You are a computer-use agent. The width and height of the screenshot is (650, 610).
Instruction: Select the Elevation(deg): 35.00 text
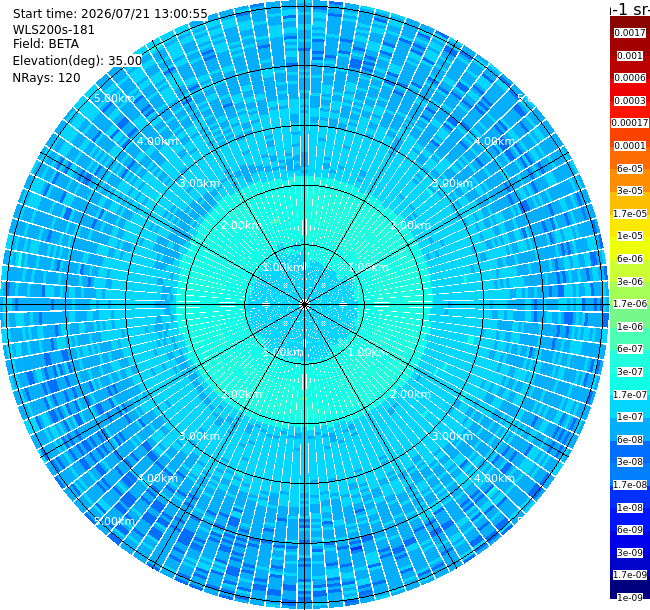(78, 61)
